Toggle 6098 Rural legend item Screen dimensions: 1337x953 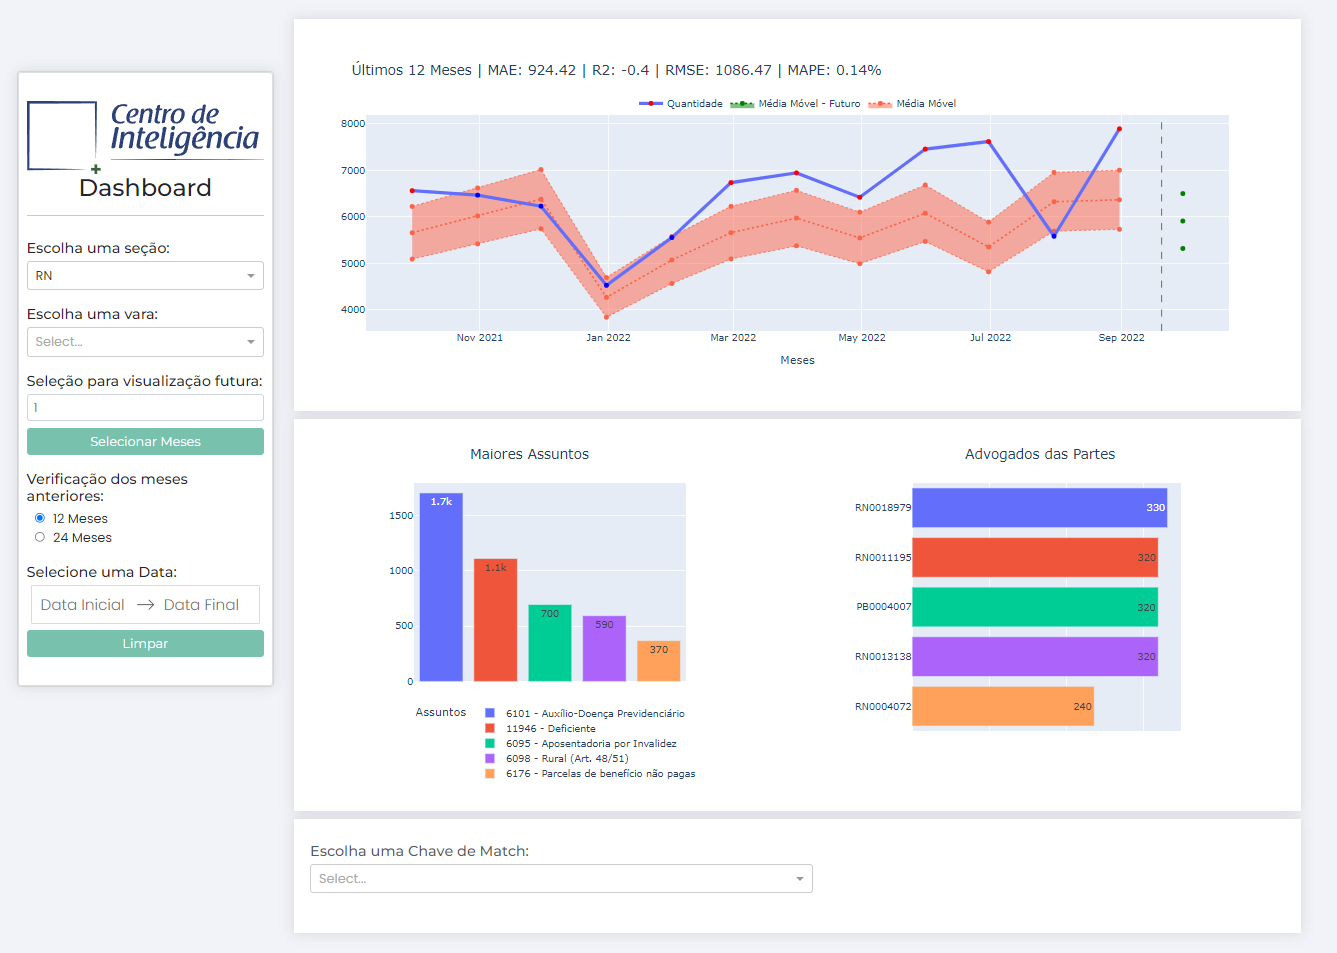tap(557, 759)
